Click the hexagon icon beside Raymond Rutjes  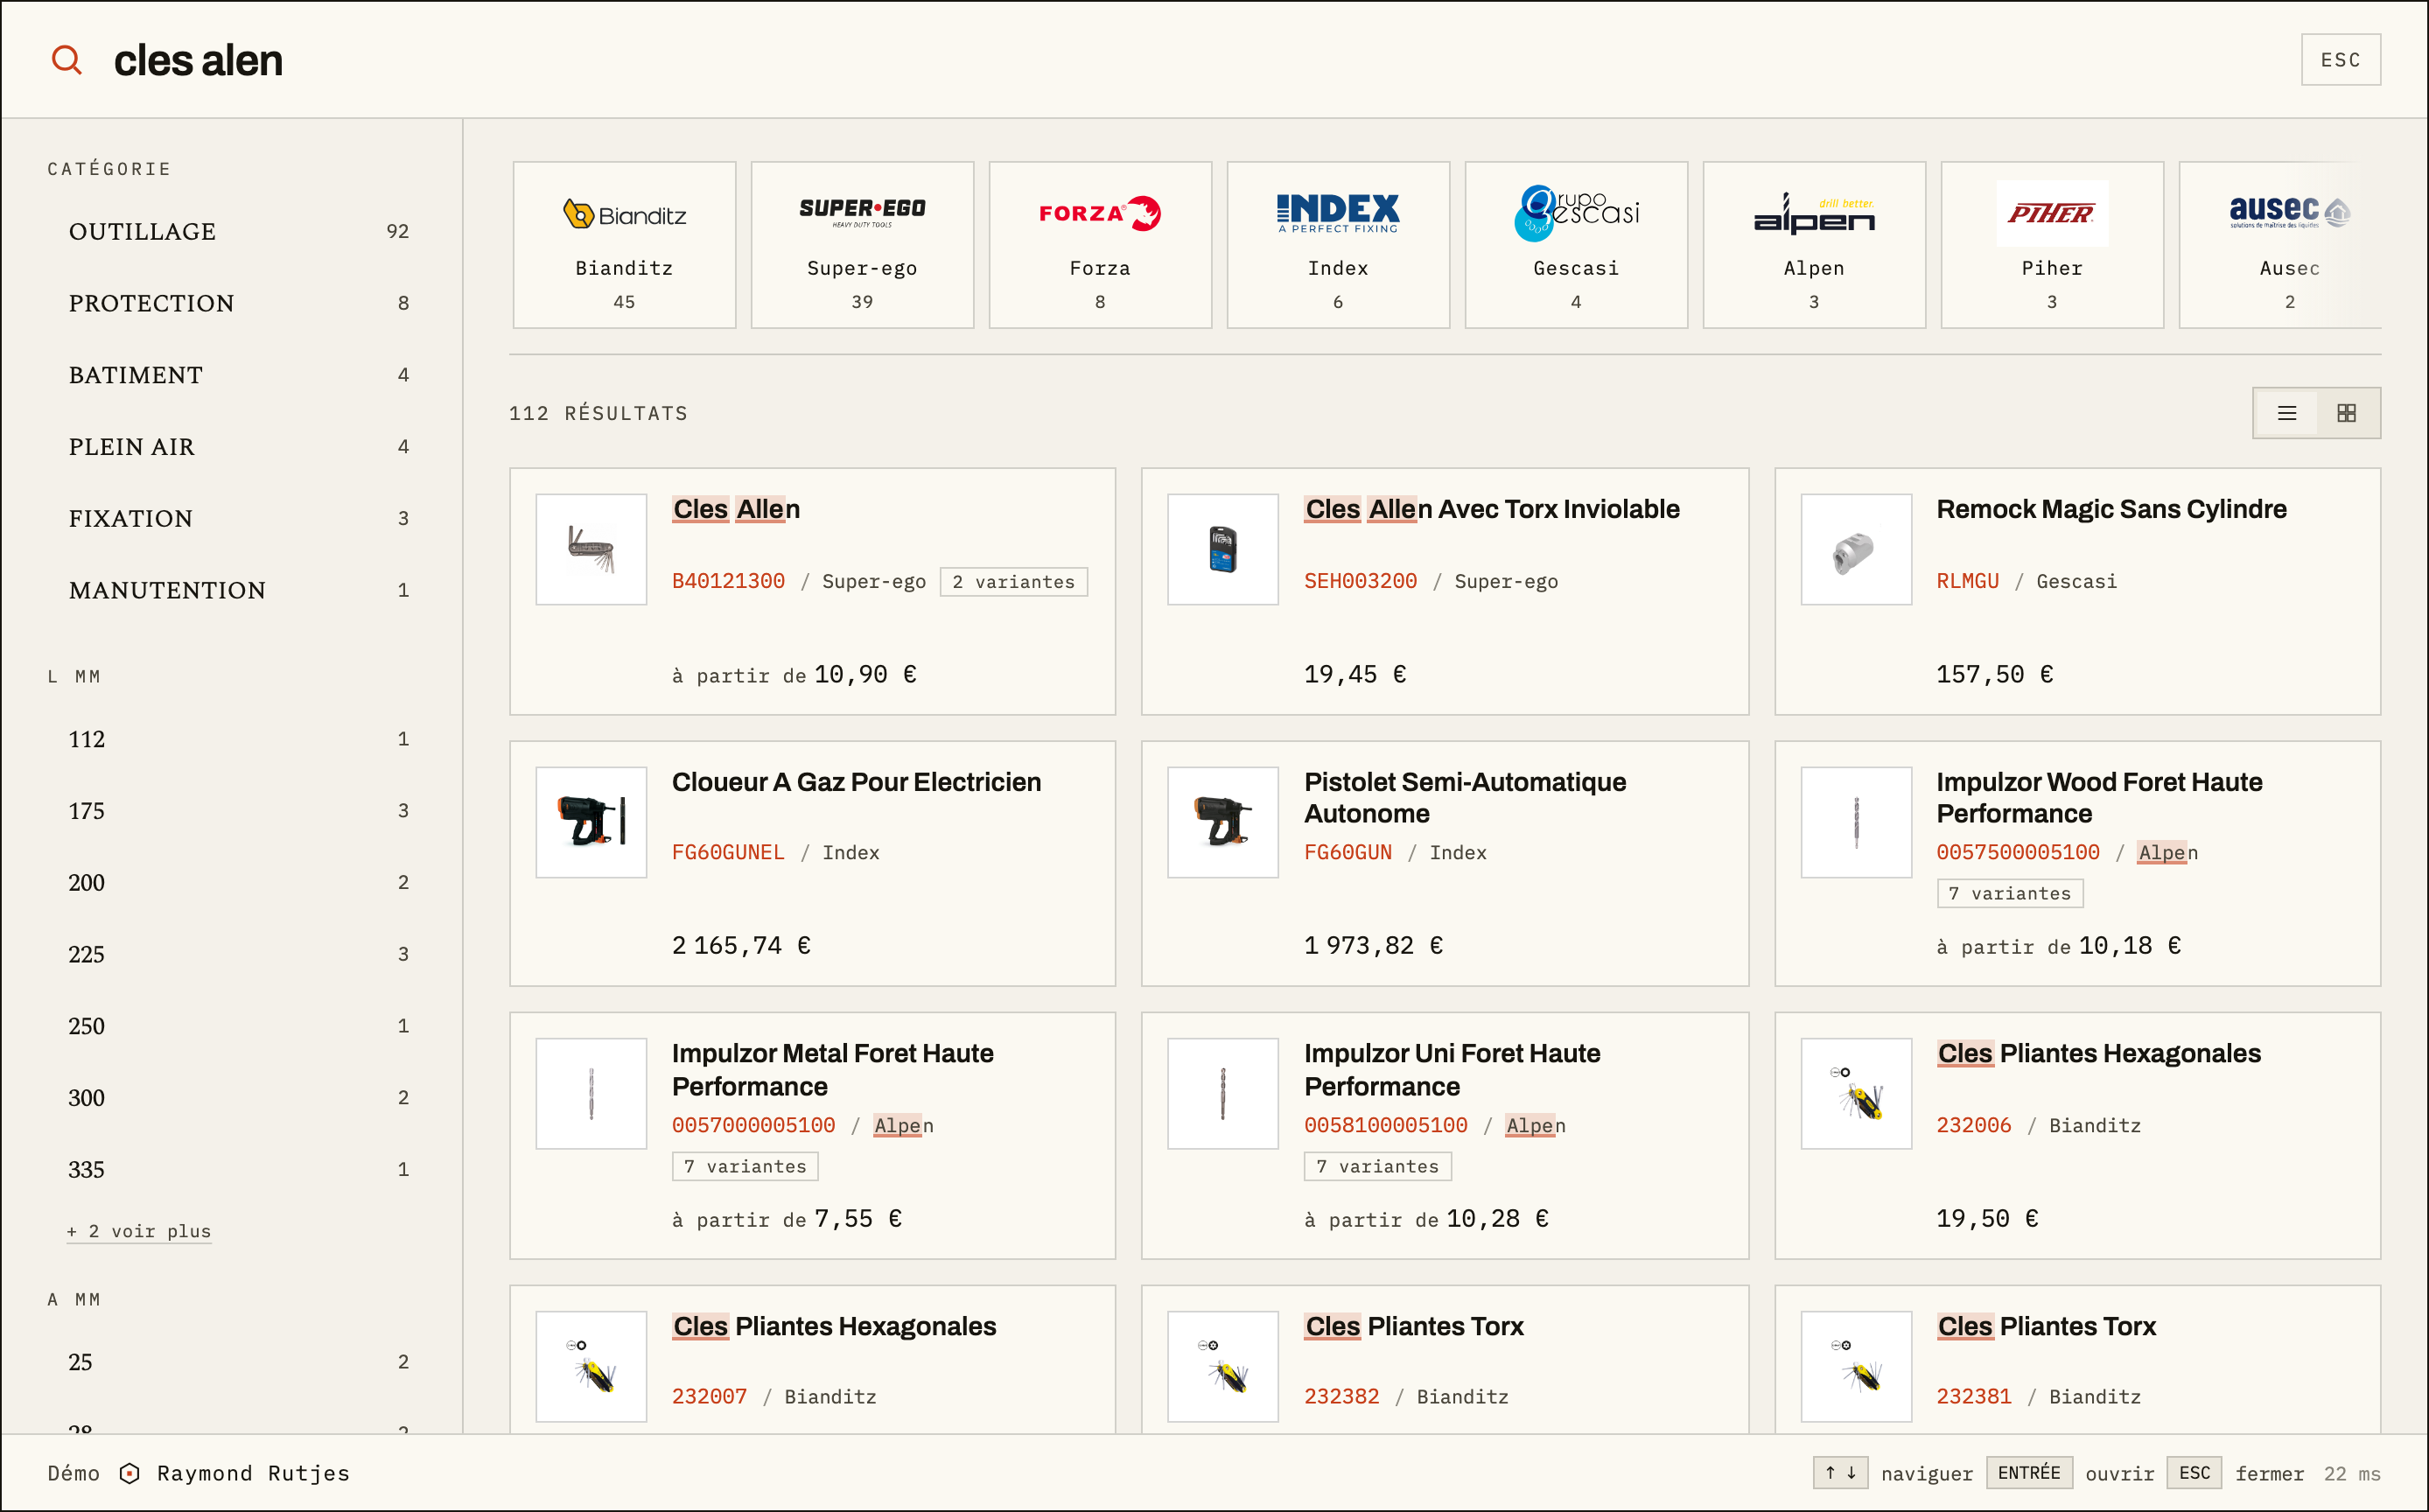[x=129, y=1474]
